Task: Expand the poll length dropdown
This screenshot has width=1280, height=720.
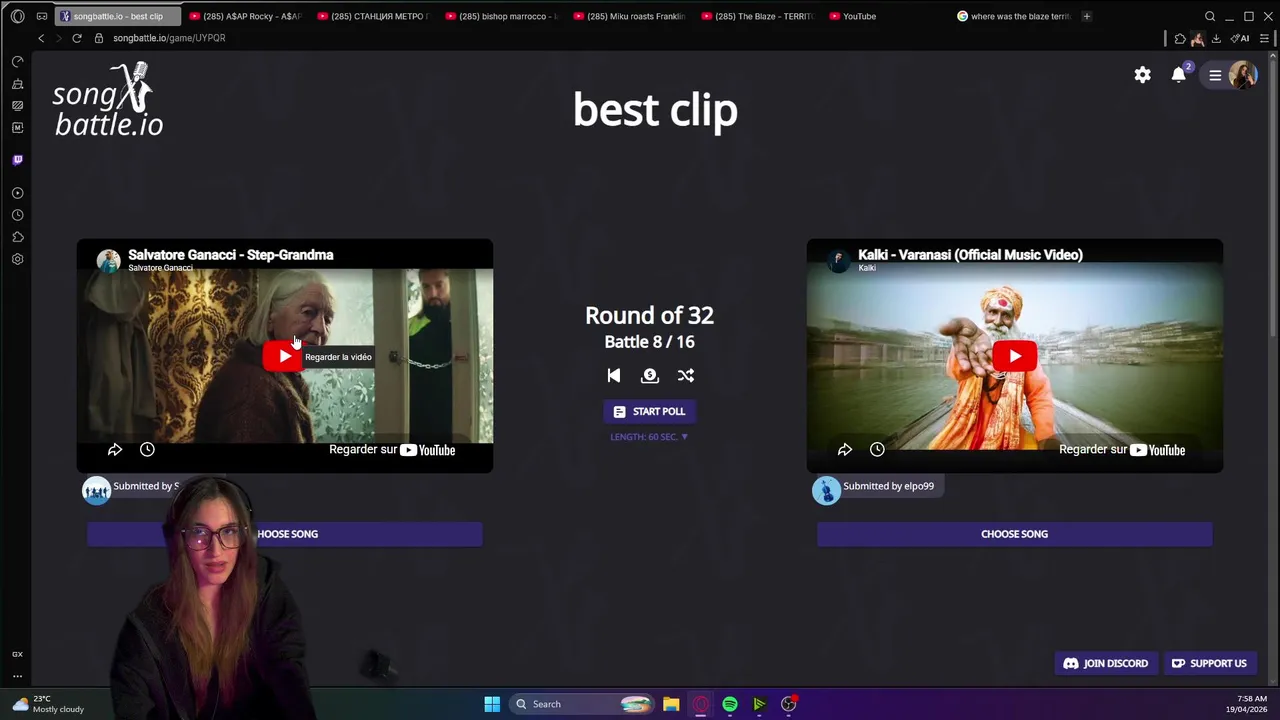Action: pos(649,437)
